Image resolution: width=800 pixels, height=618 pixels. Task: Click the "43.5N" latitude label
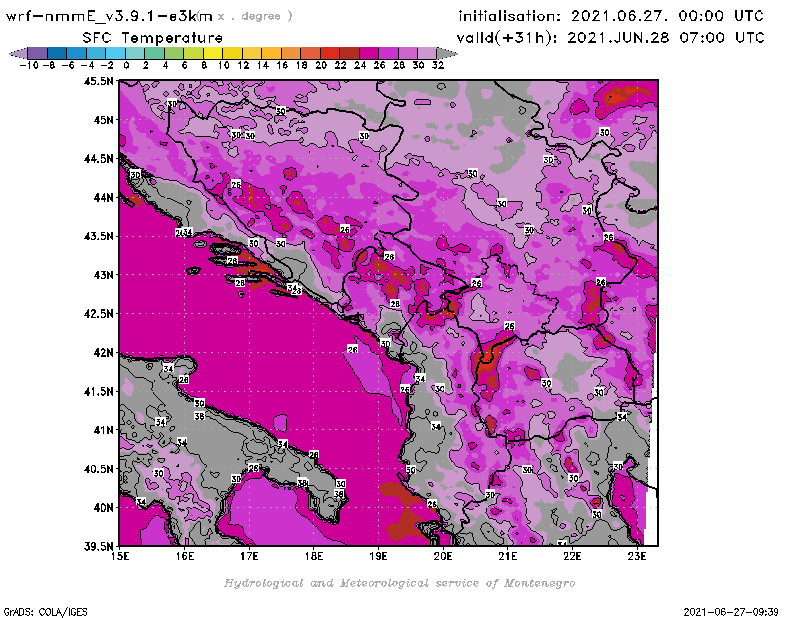(98, 236)
